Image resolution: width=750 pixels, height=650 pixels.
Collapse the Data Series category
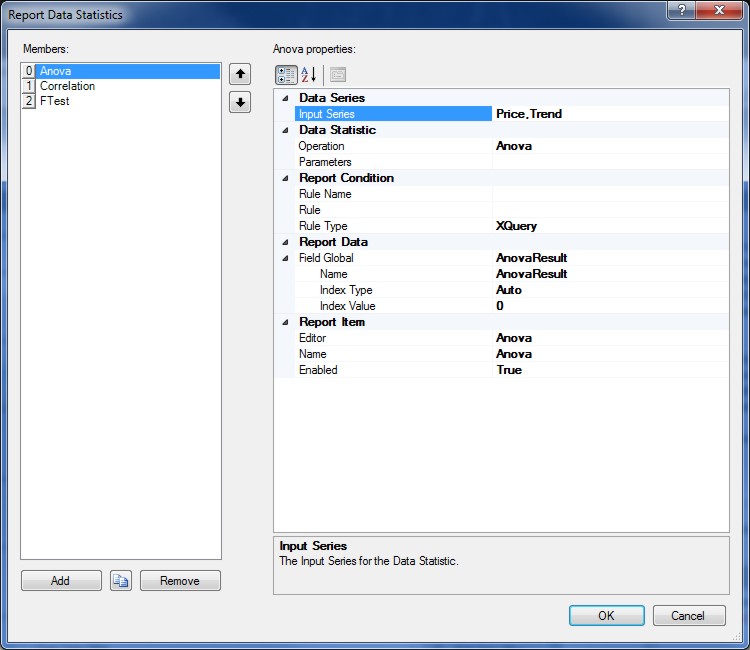(284, 98)
